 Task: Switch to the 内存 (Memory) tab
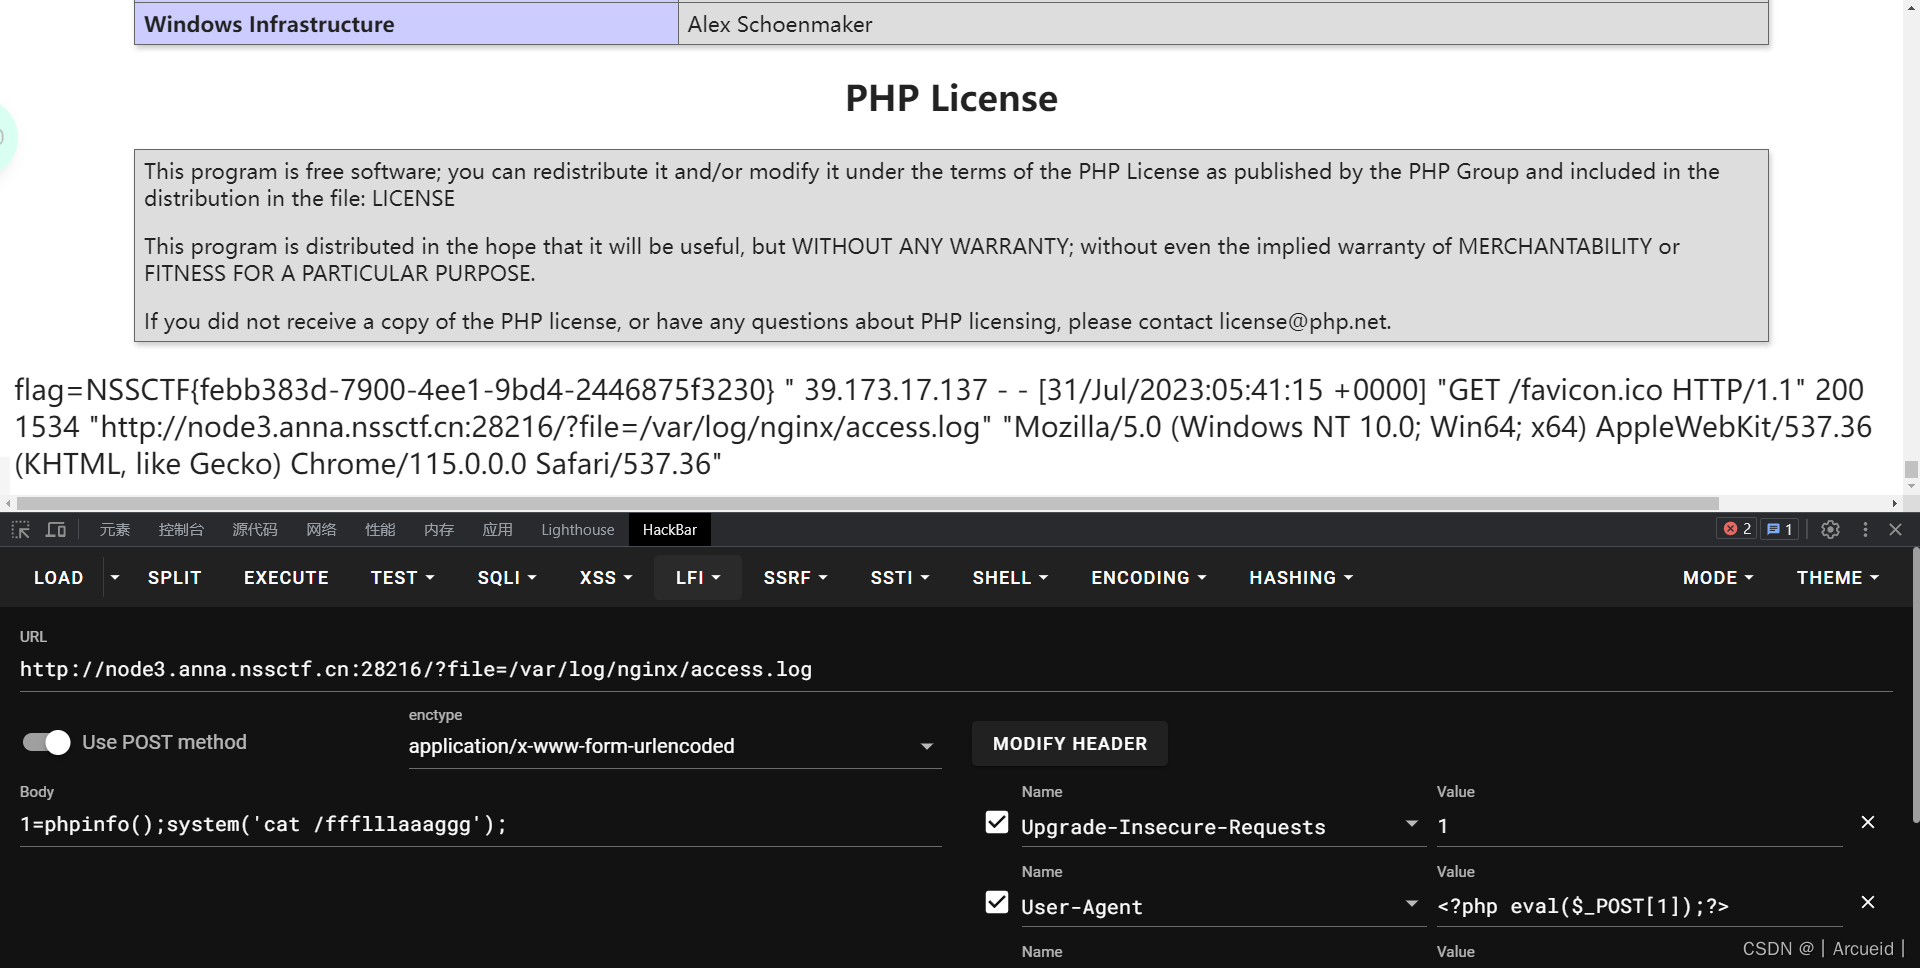(439, 530)
